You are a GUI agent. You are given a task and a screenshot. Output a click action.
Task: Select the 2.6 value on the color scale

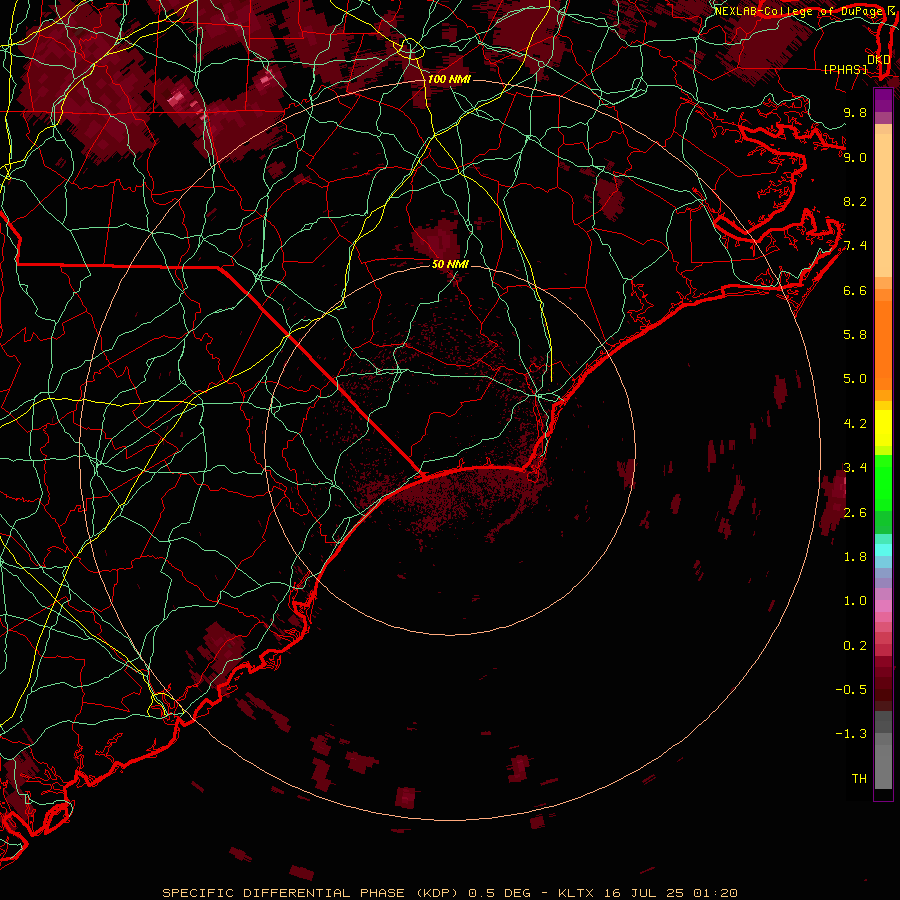click(855, 513)
